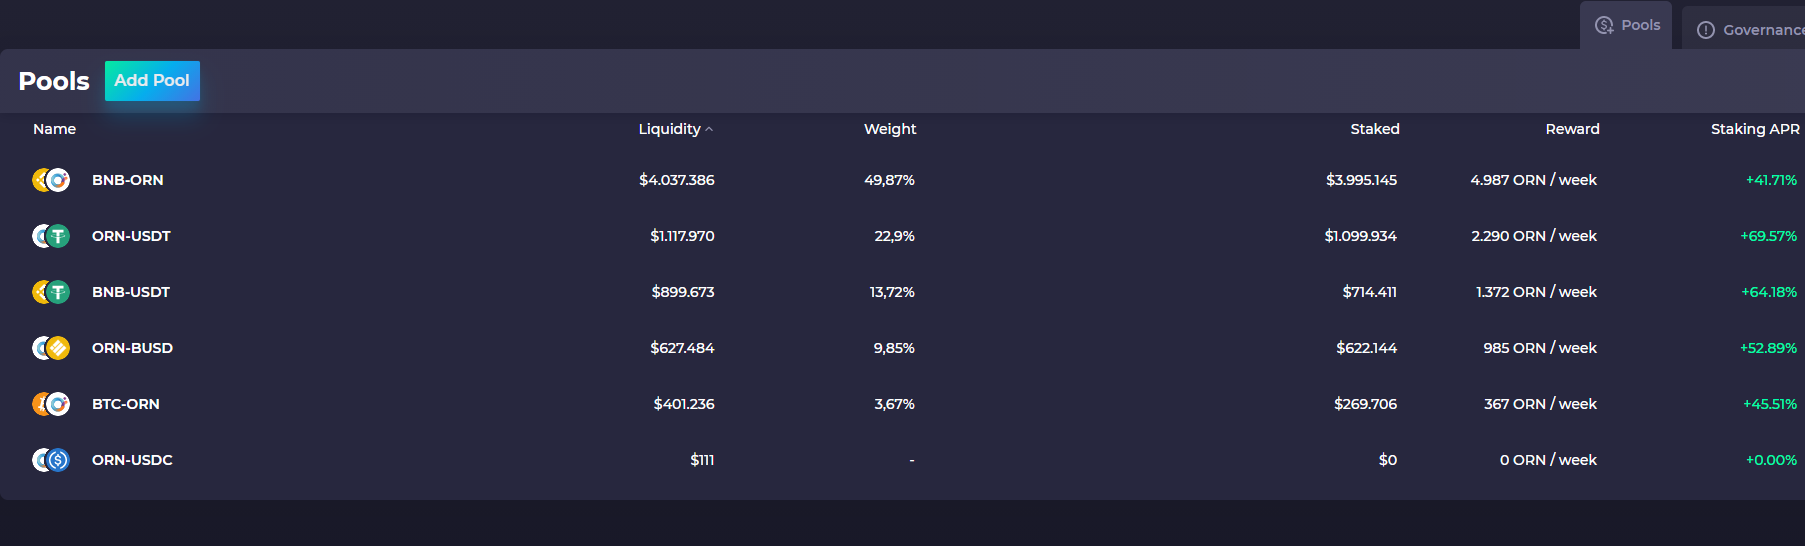Click the 0 ORN / week reward
Viewport: 1805px width, 546px height.
[x=1549, y=460]
